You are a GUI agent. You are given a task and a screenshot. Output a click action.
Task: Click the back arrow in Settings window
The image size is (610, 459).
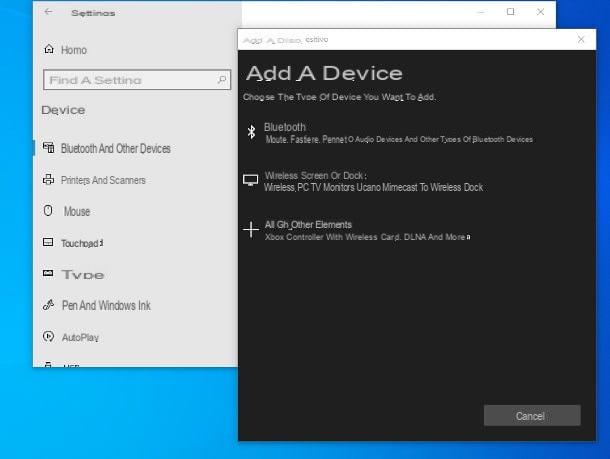coord(48,12)
